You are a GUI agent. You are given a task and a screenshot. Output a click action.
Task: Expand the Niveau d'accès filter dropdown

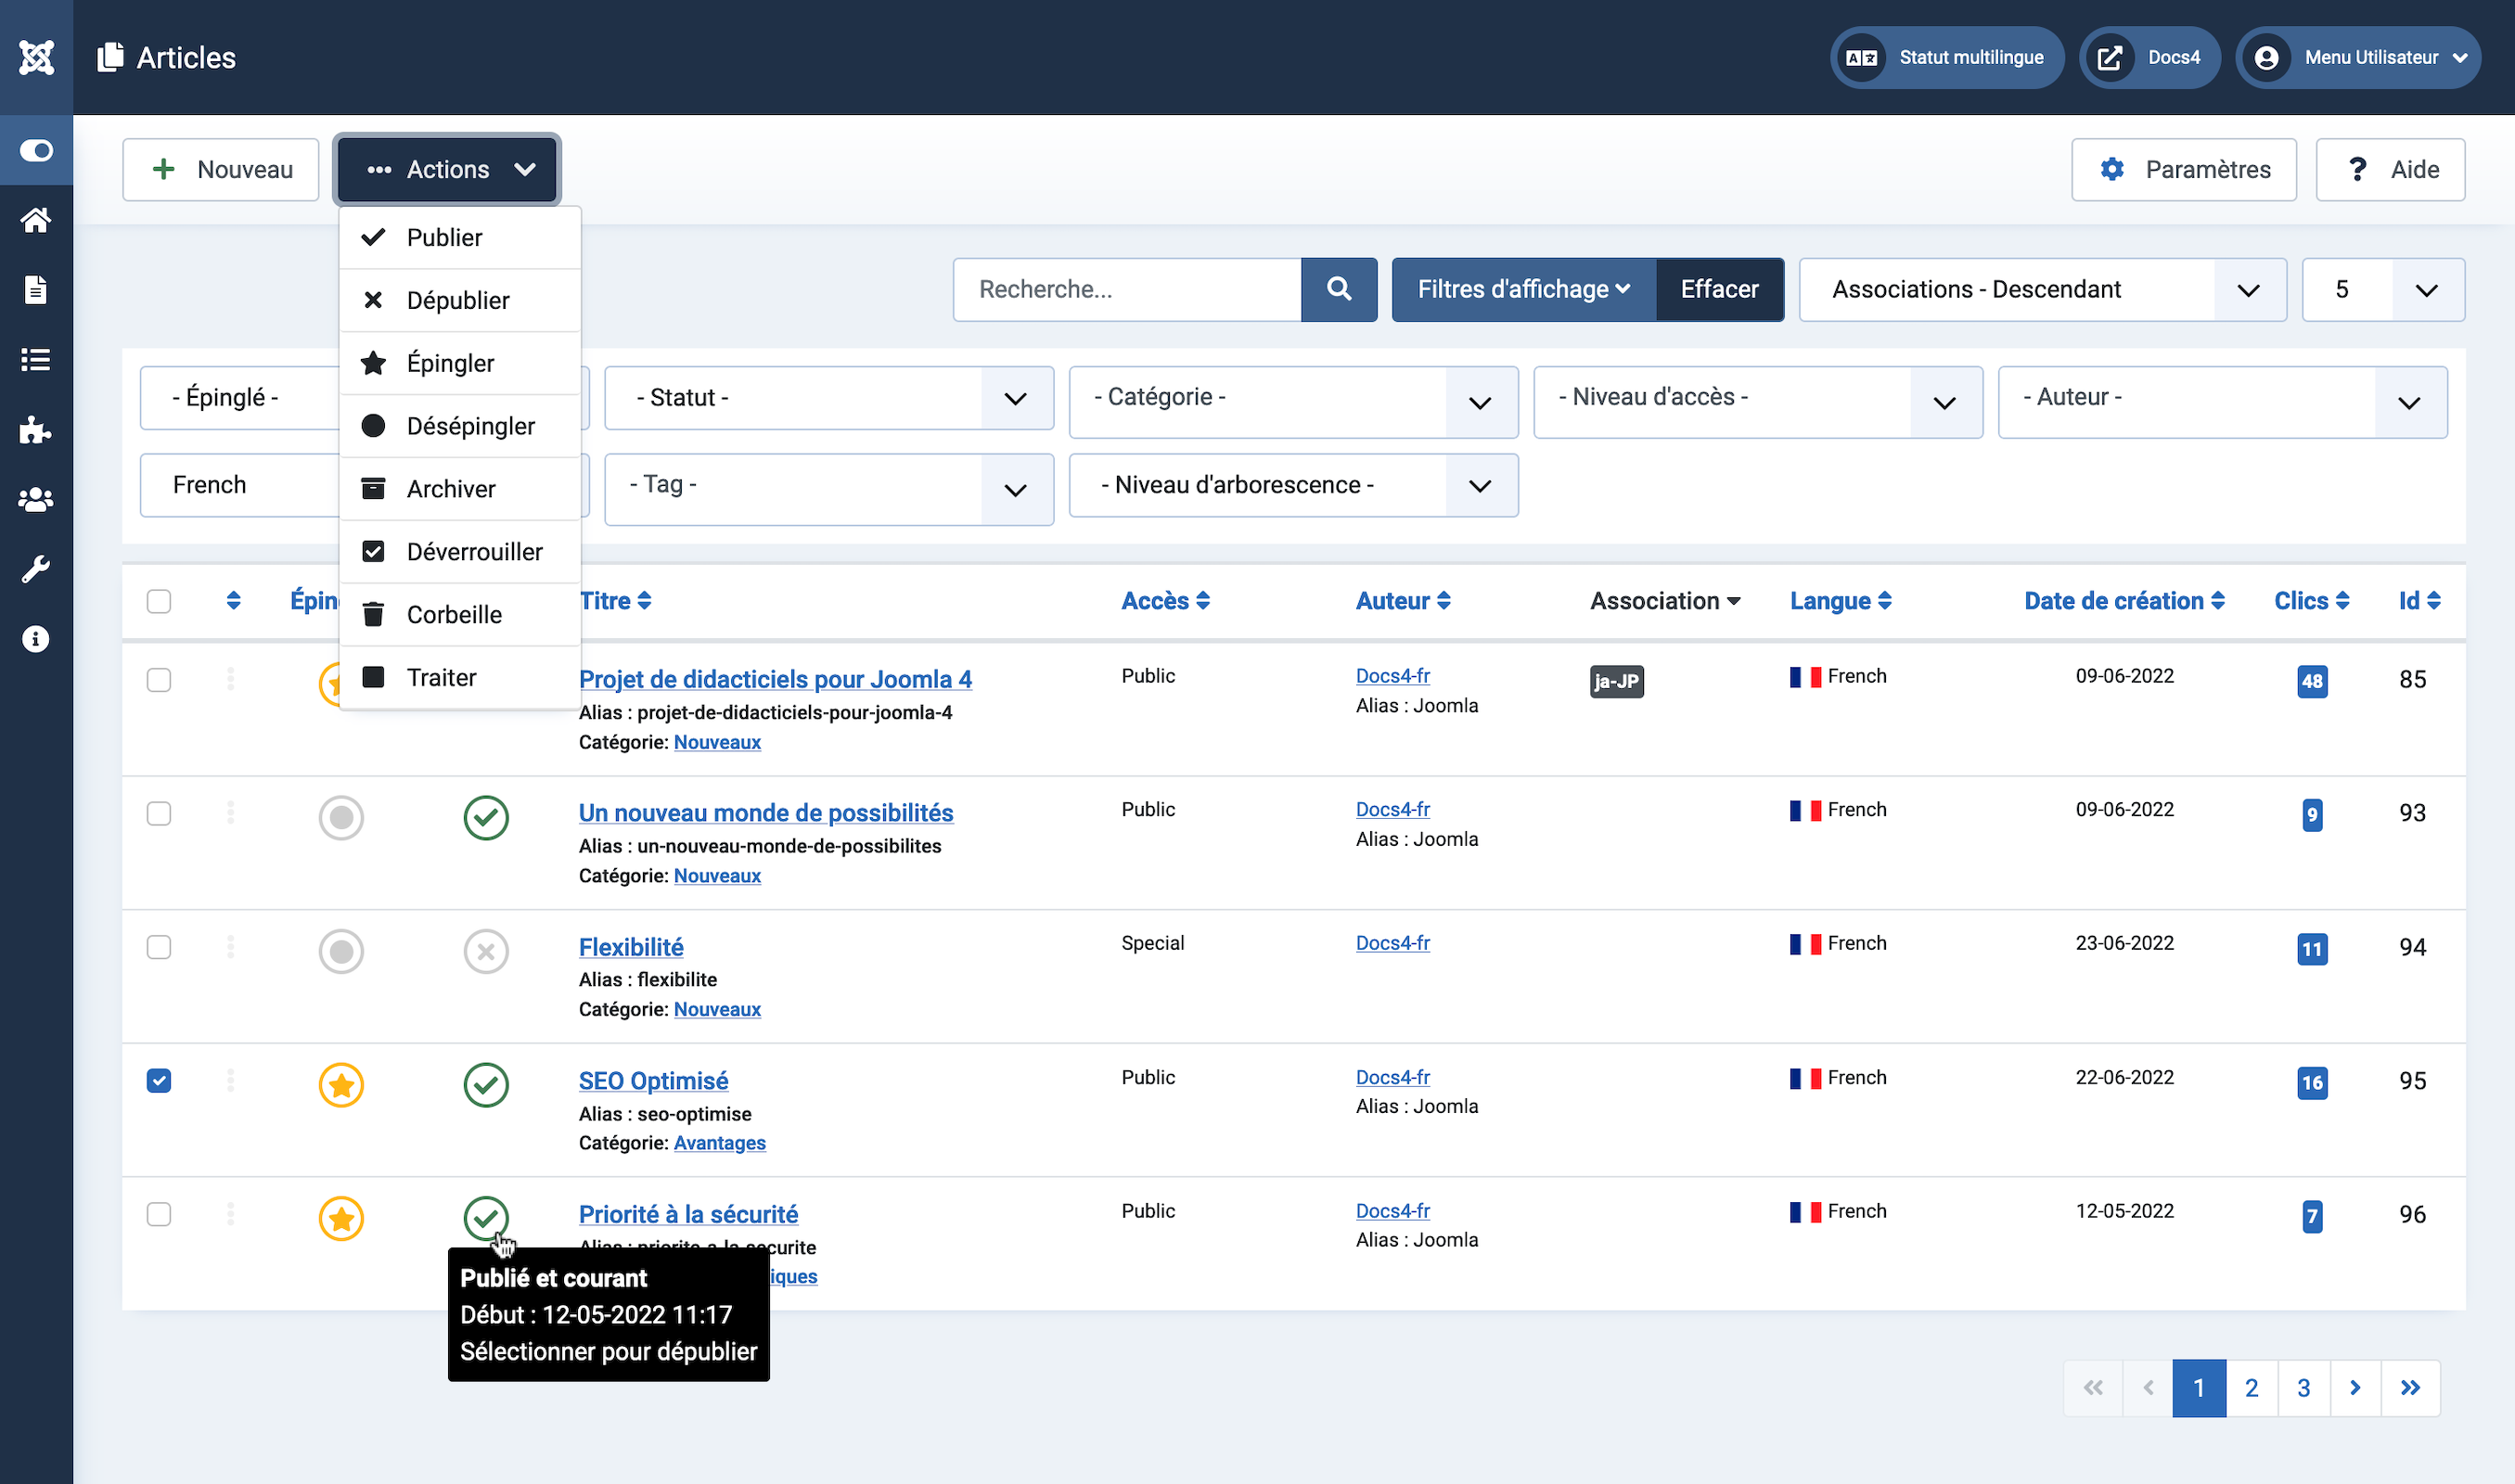tap(1758, 402)
